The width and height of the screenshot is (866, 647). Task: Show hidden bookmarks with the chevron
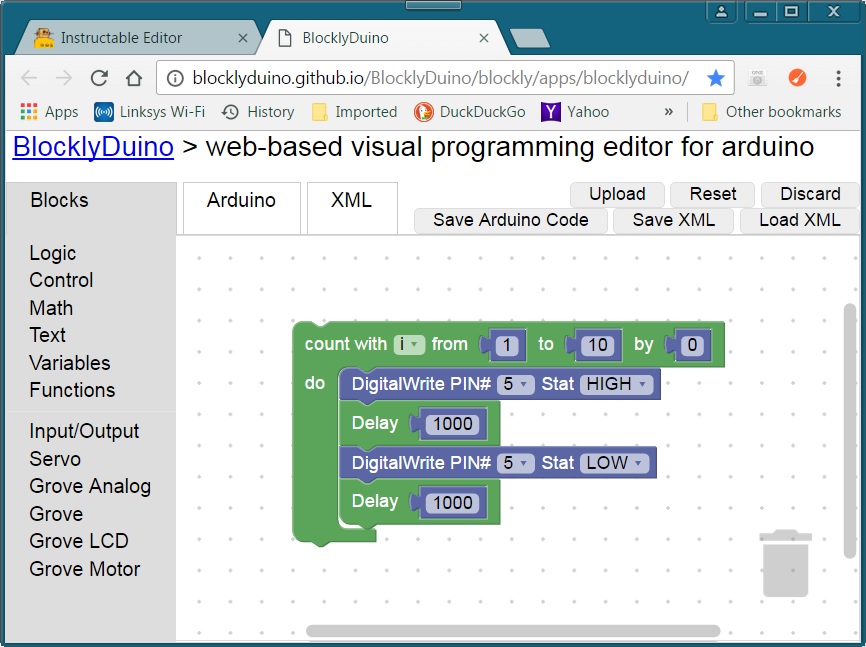tap(668, 112)
